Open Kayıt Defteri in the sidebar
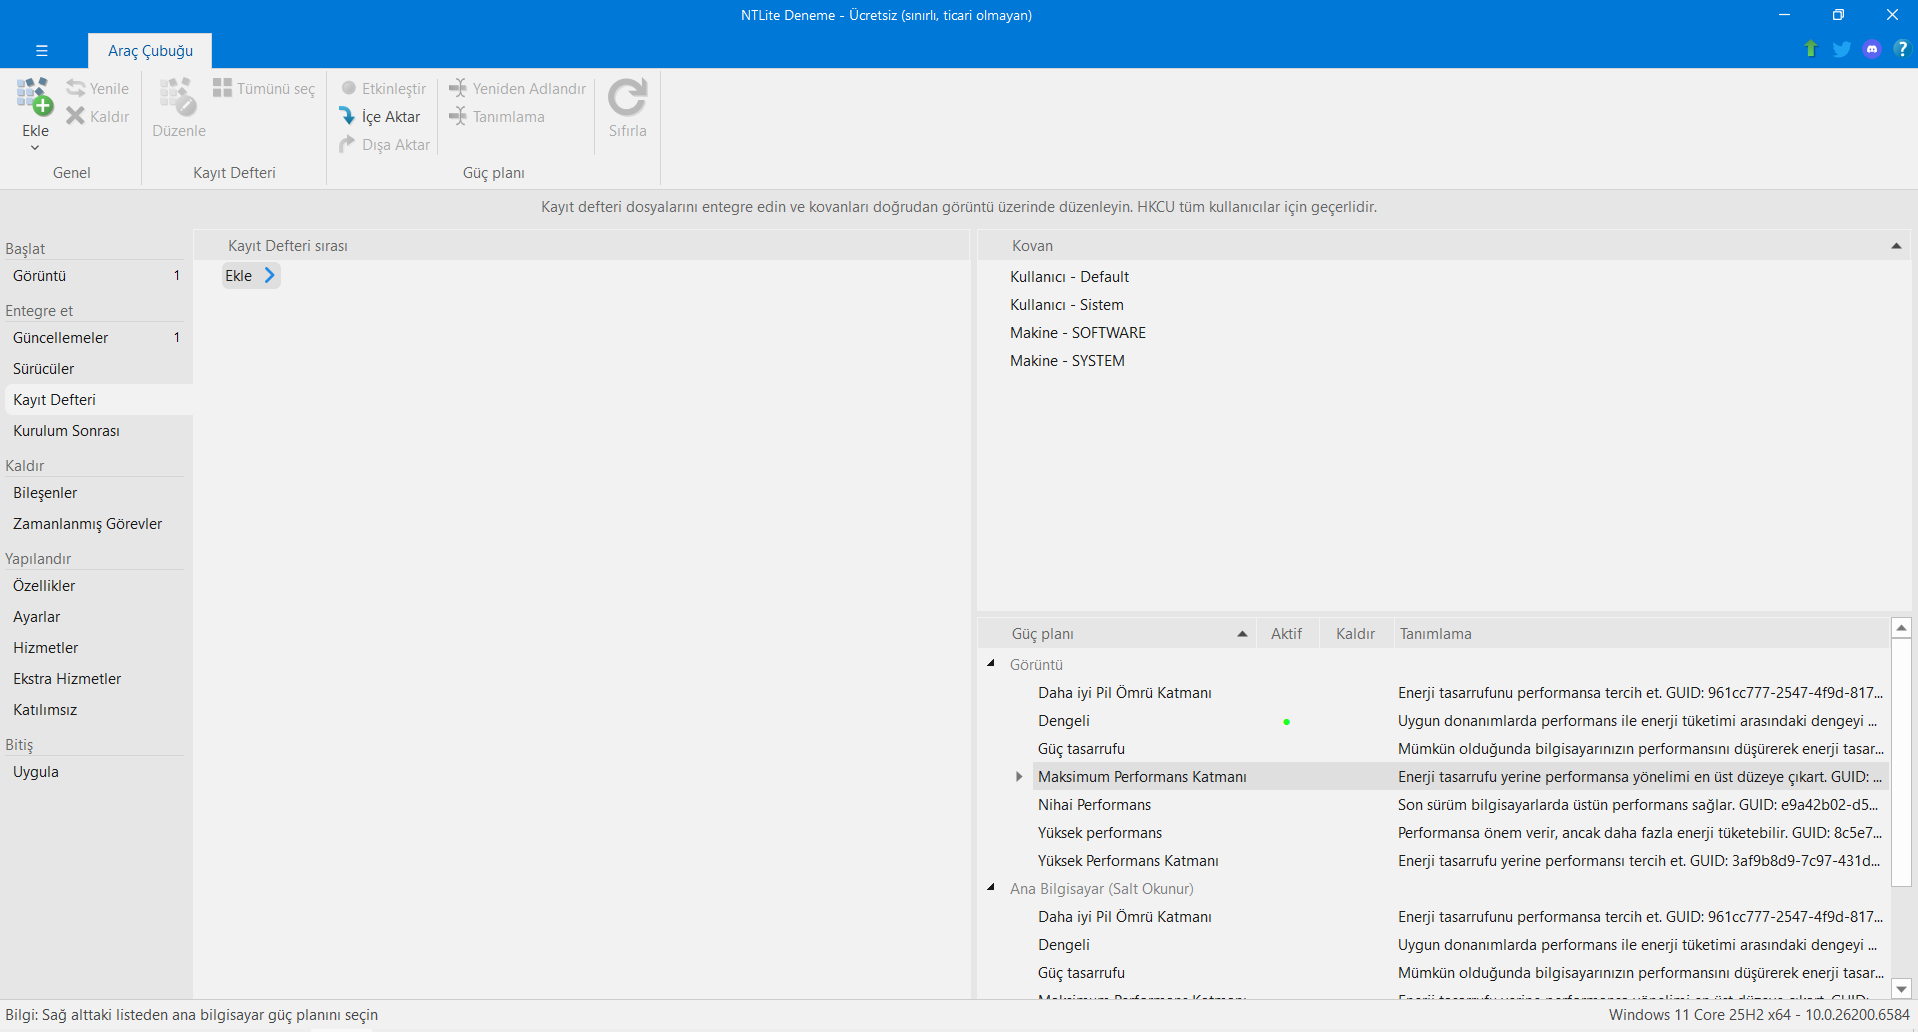This screenshot has width=1918, height=1032. 97,400
